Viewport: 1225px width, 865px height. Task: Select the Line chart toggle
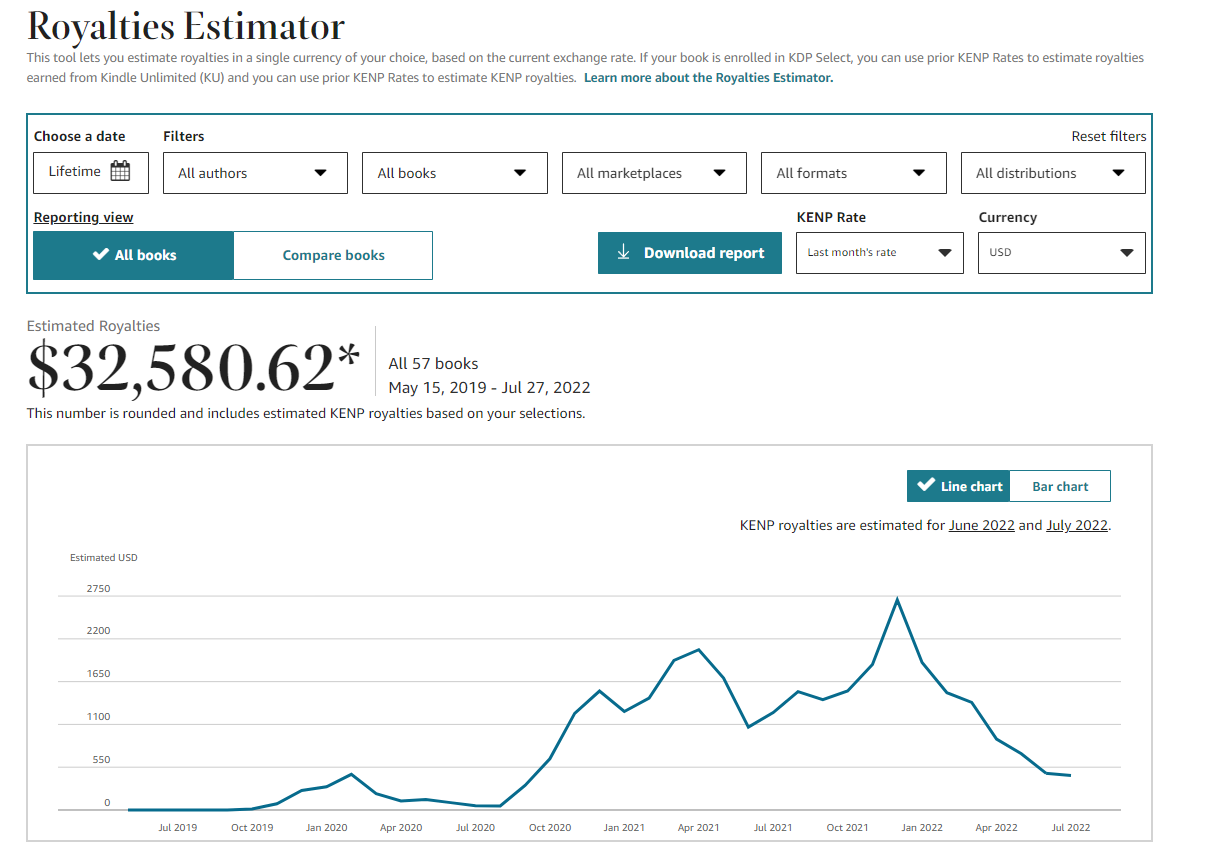click(x=959, y=486)
